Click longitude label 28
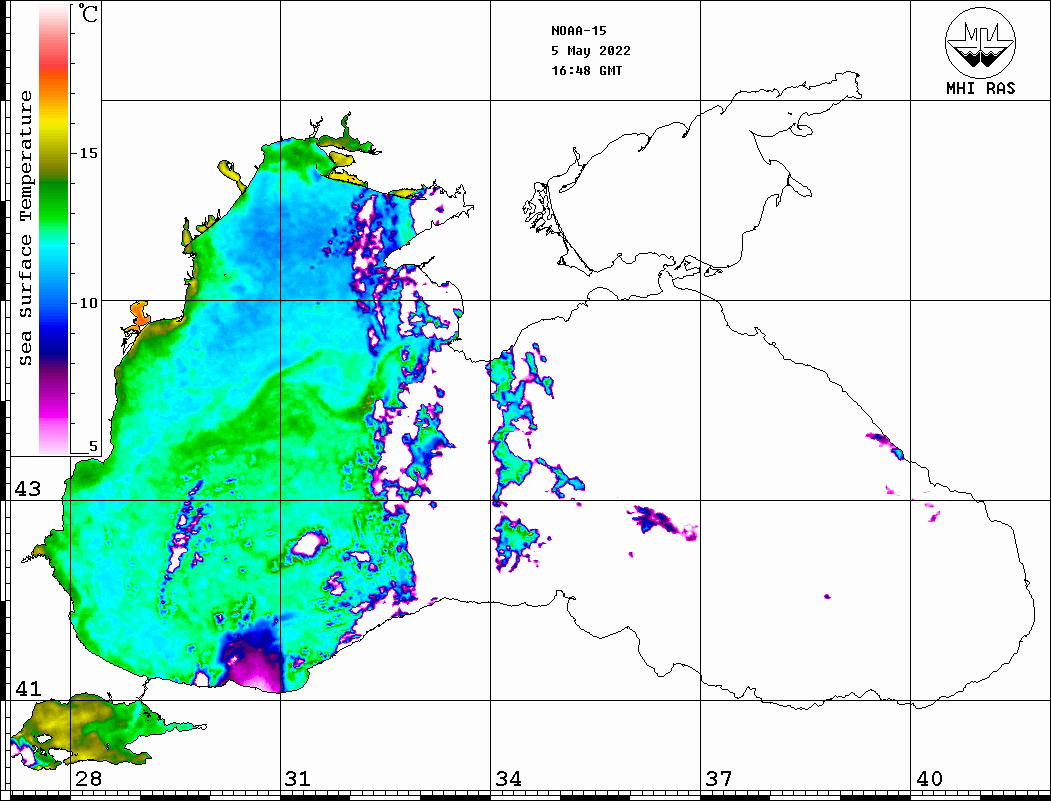 (x=88, y=778)
